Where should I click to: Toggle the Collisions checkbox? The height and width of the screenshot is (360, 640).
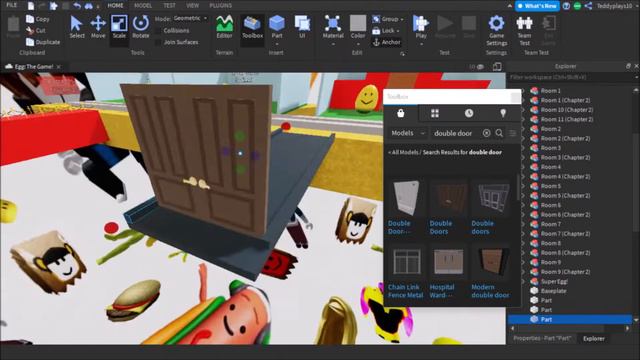(x=158, y=31)
